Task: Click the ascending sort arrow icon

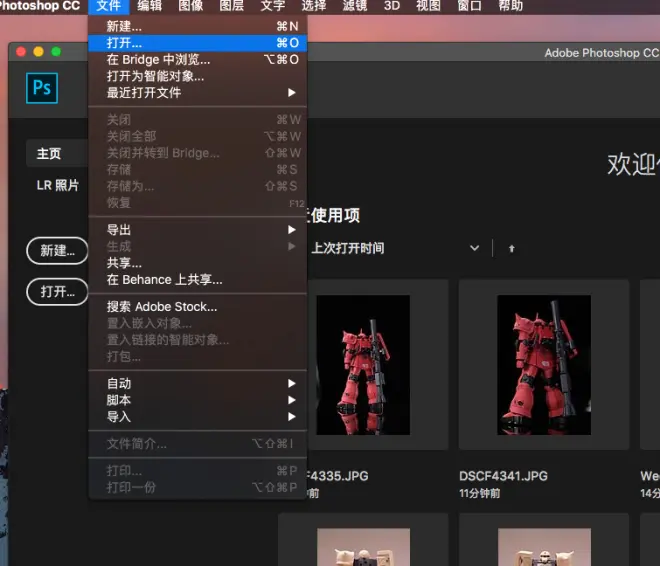Action: pos(511,249)
